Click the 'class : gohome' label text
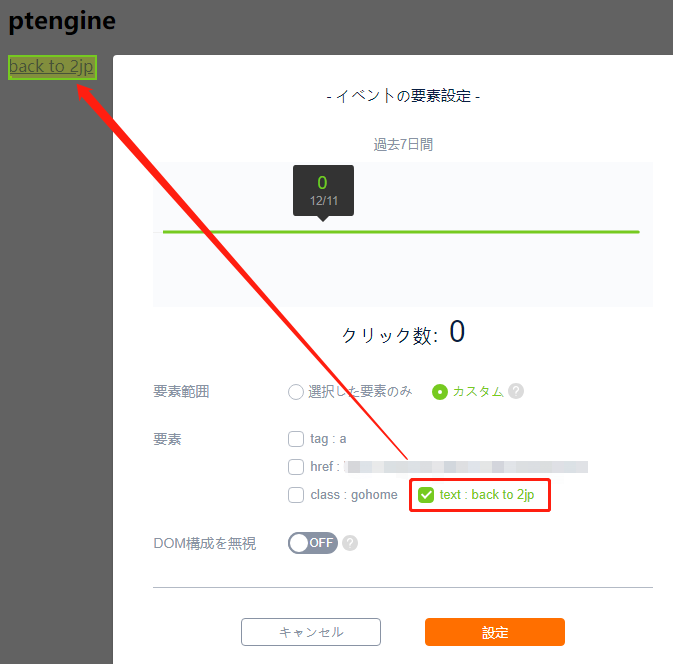The image size is (673, 664). [x=354, y=495]
